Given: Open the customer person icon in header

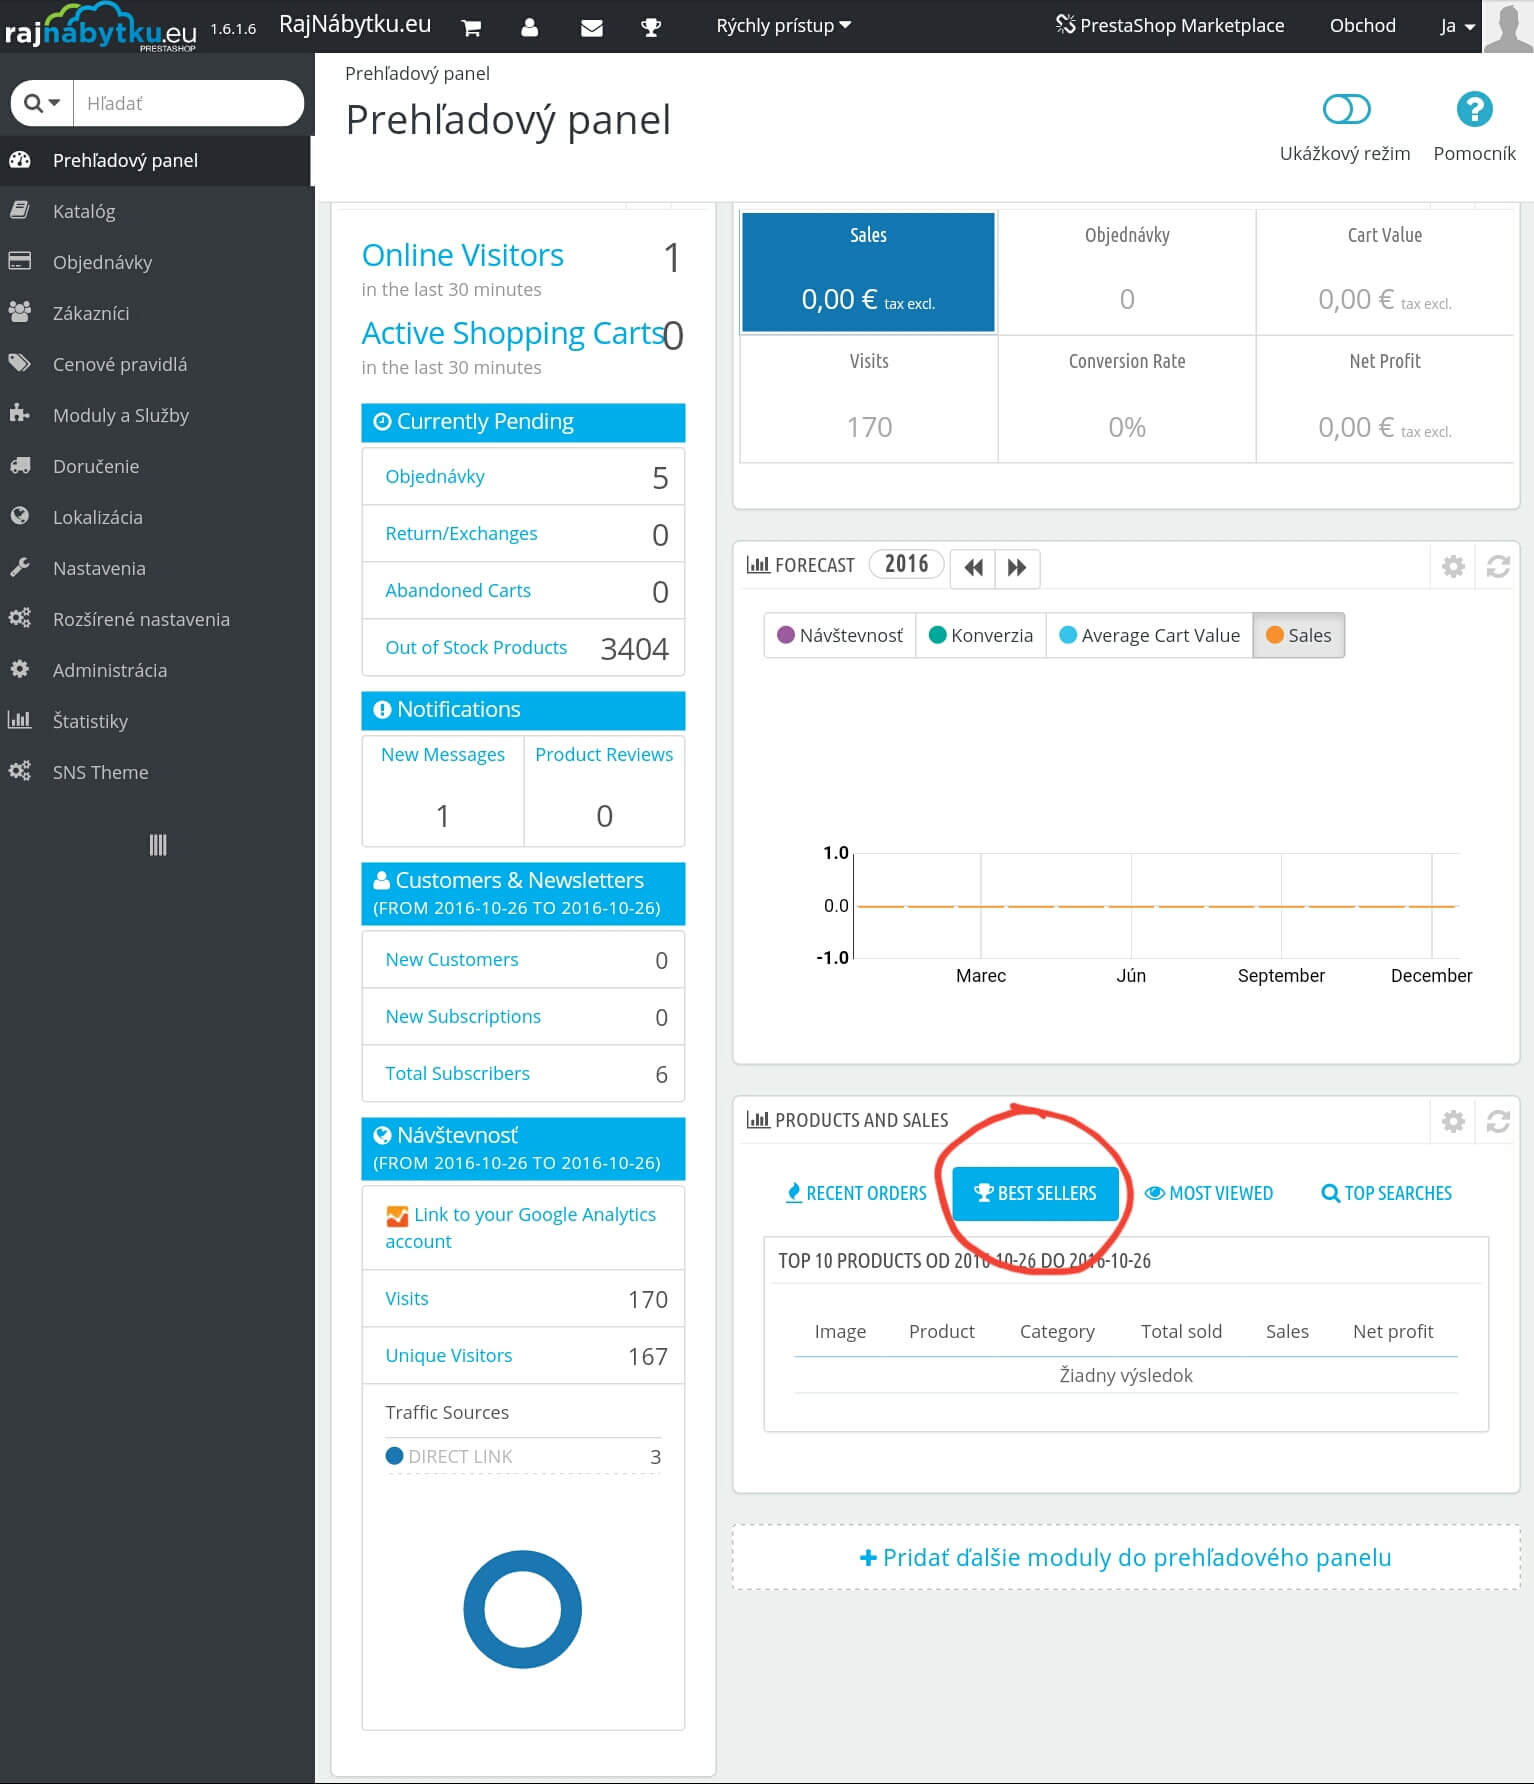Looking at the screenshot, I should (x=530, y=27).
